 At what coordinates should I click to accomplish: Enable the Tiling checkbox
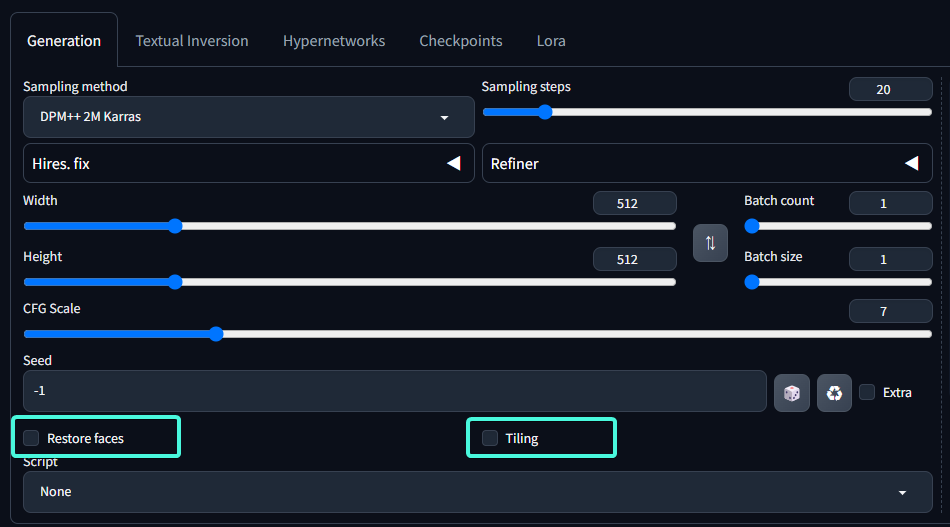point(490,438)
